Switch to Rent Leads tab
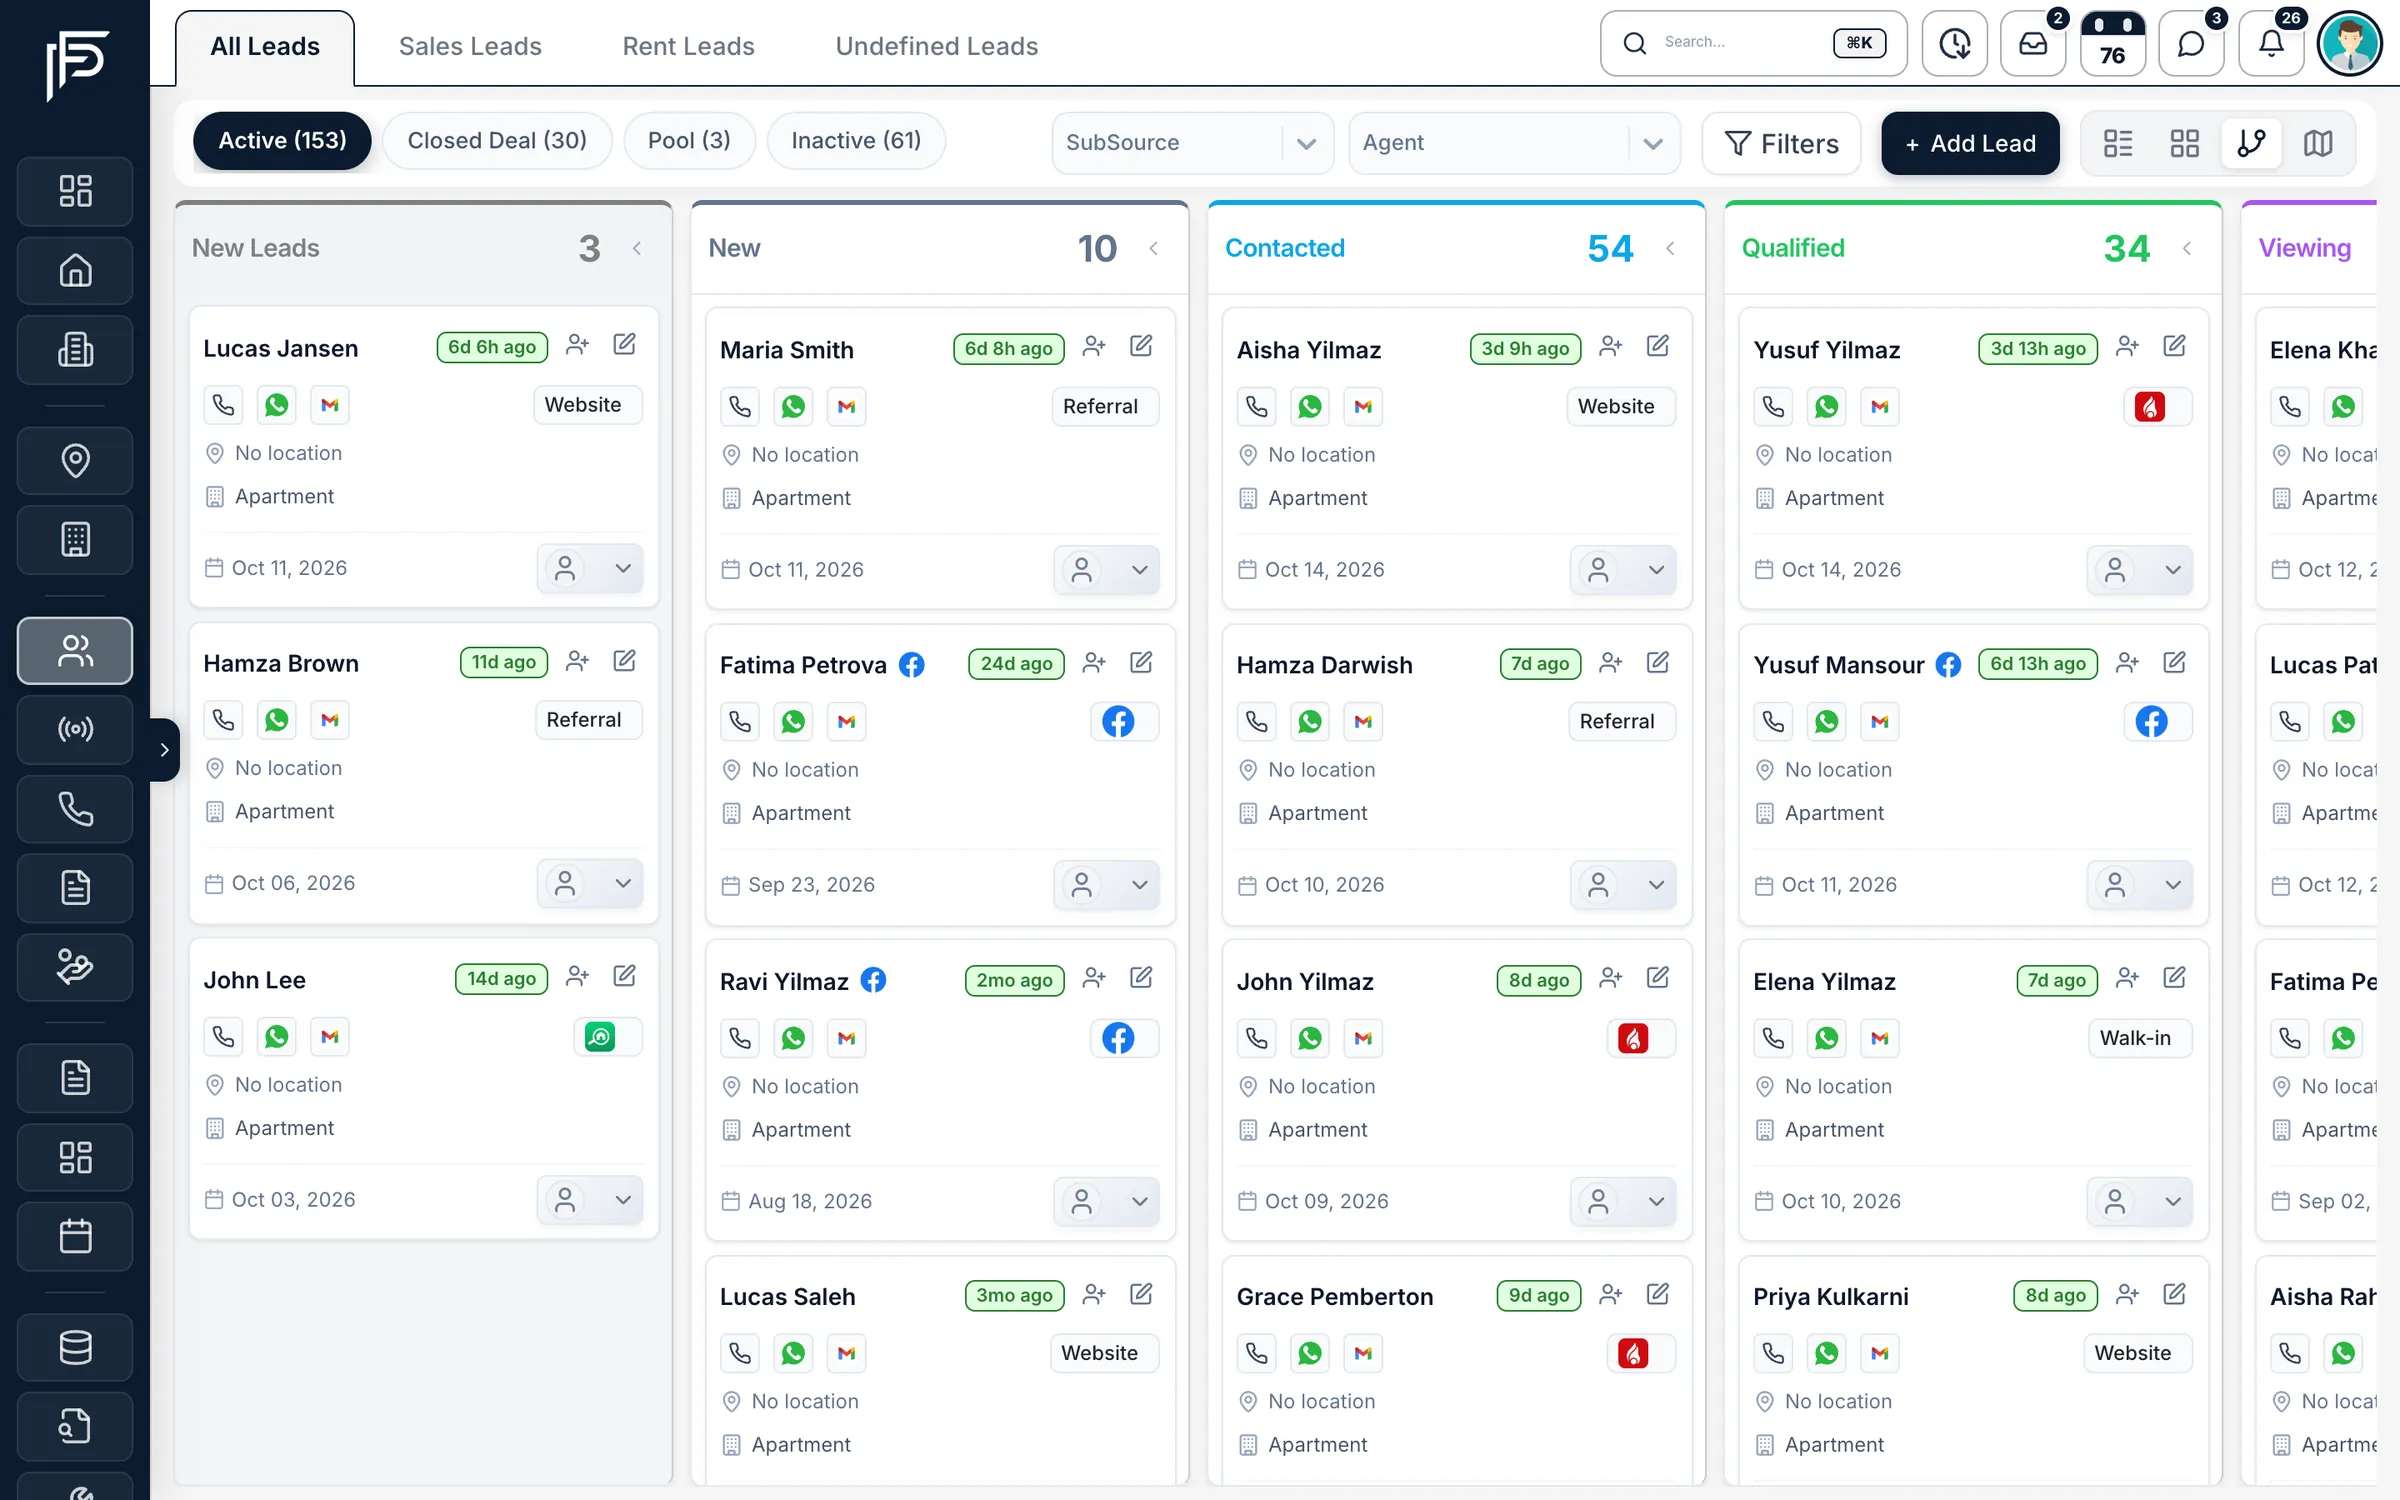 tap(688, 46)
